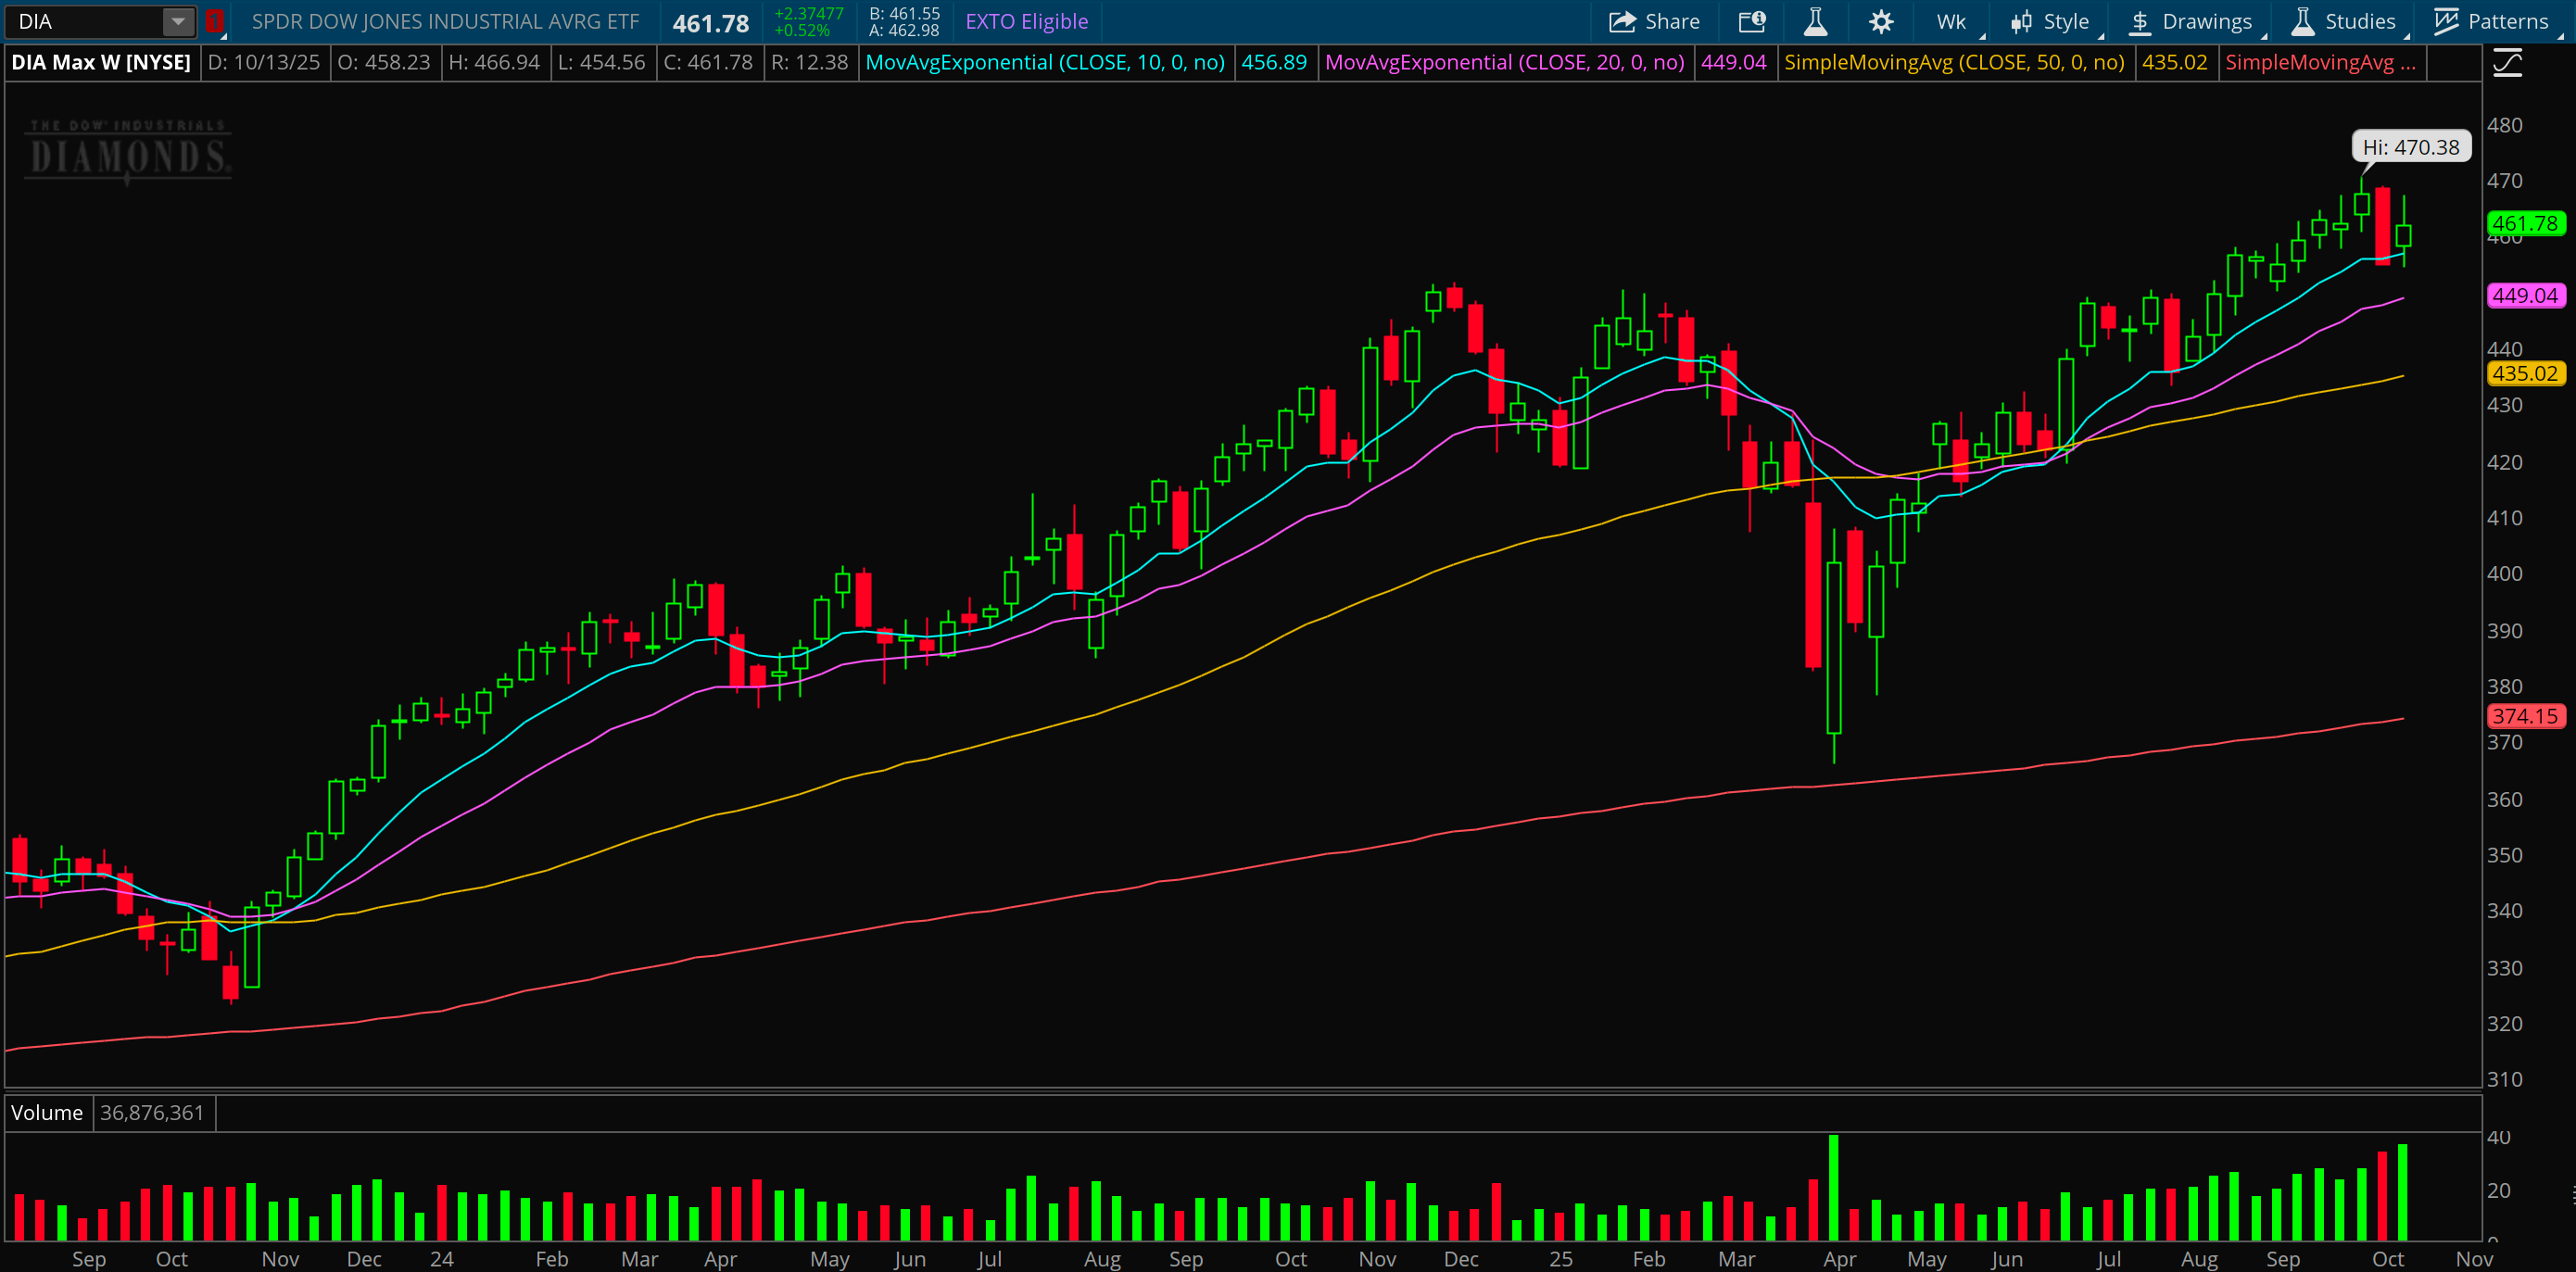The image size is (2576, 1272).
Task: Click the Style candlestick icon
Action: coord(2021,21)
